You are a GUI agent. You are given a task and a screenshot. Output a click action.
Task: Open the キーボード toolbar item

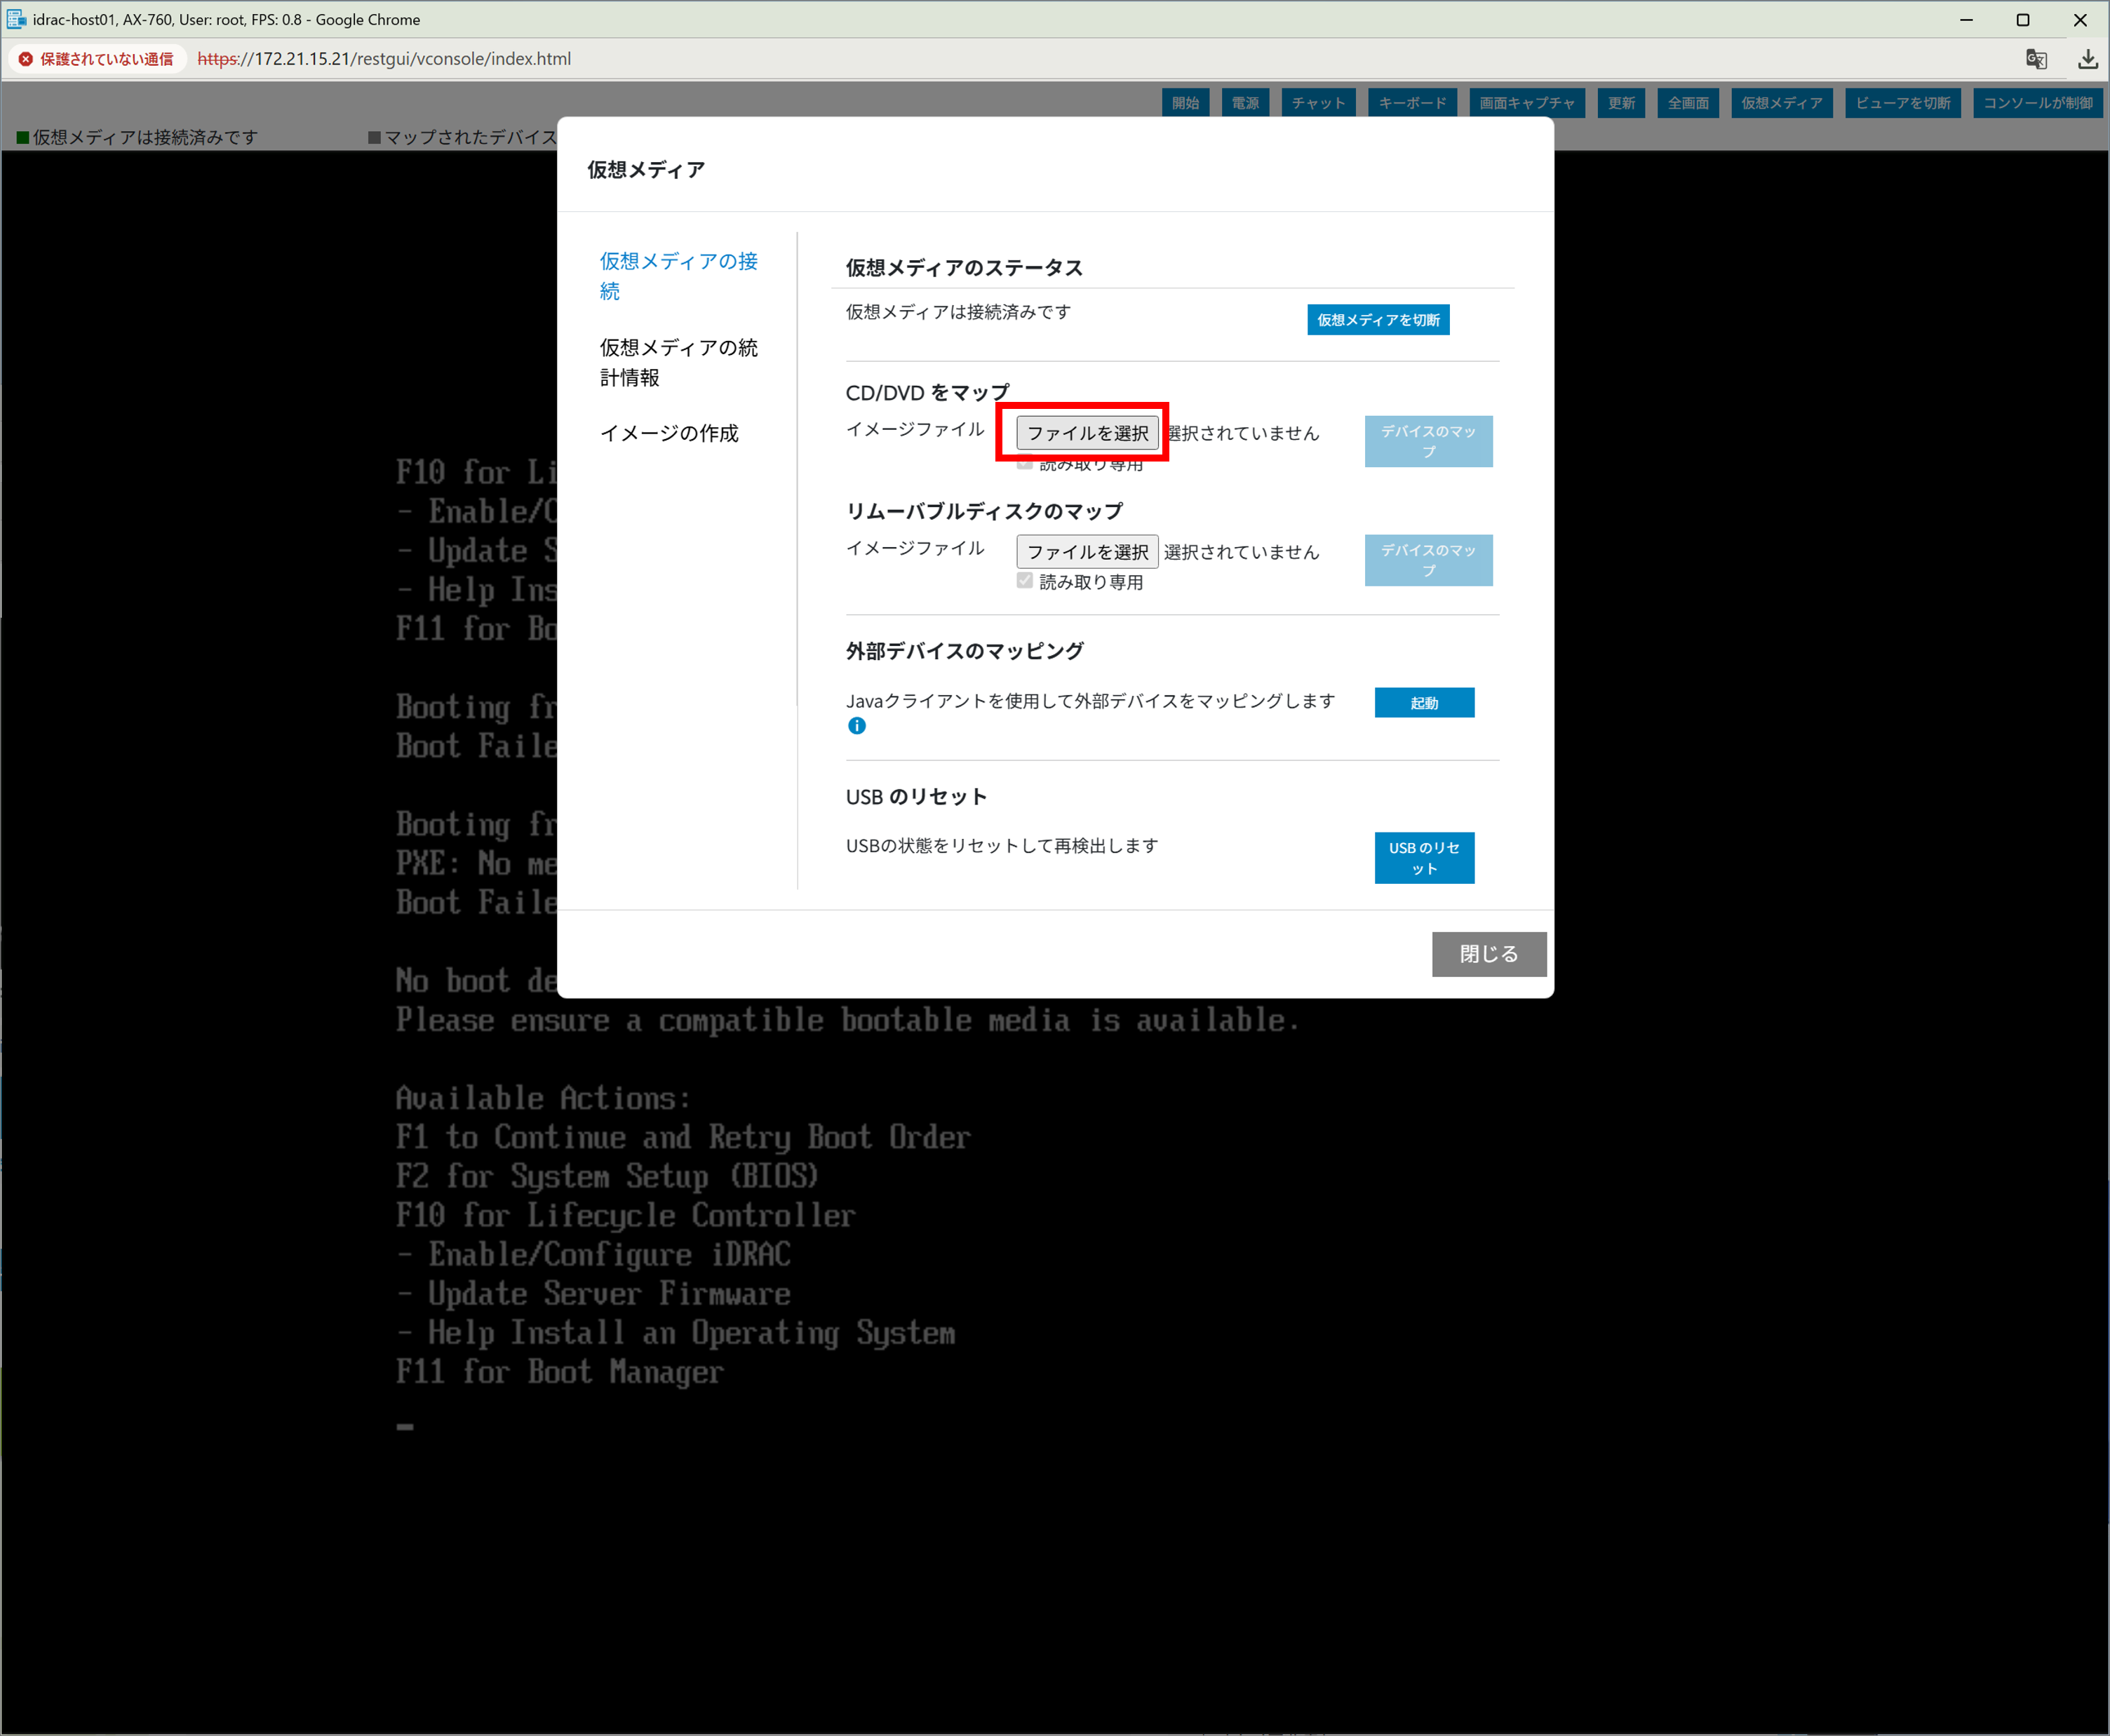click(1412, 103)
